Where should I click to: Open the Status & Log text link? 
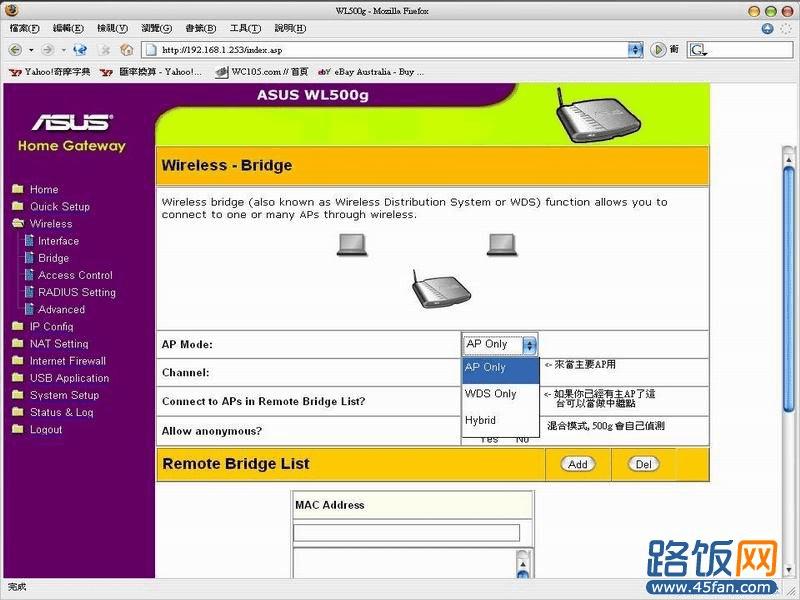coord(61,412)
